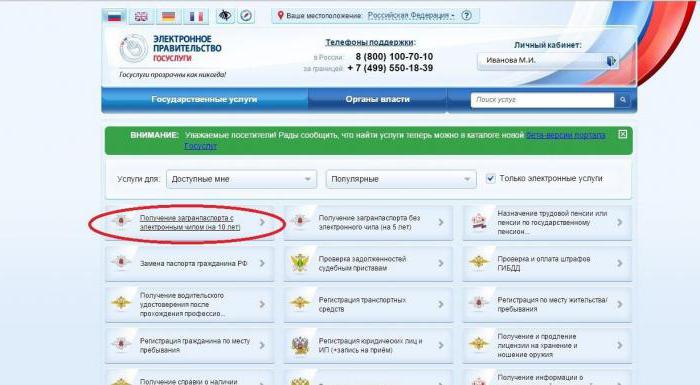Click the Поиск услуг search field
This screenshot has height=385, width=700.
tap(542, 100)
